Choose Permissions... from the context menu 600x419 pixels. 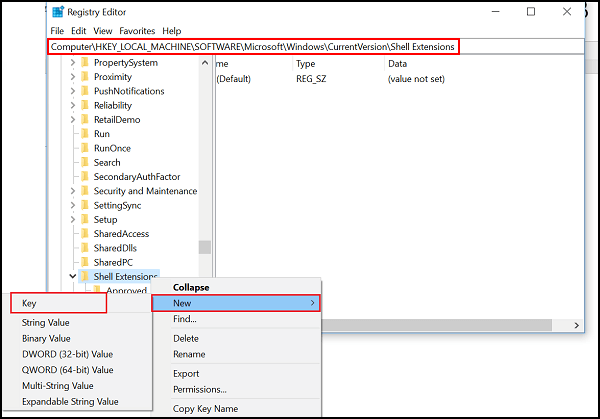click(236, 389)
